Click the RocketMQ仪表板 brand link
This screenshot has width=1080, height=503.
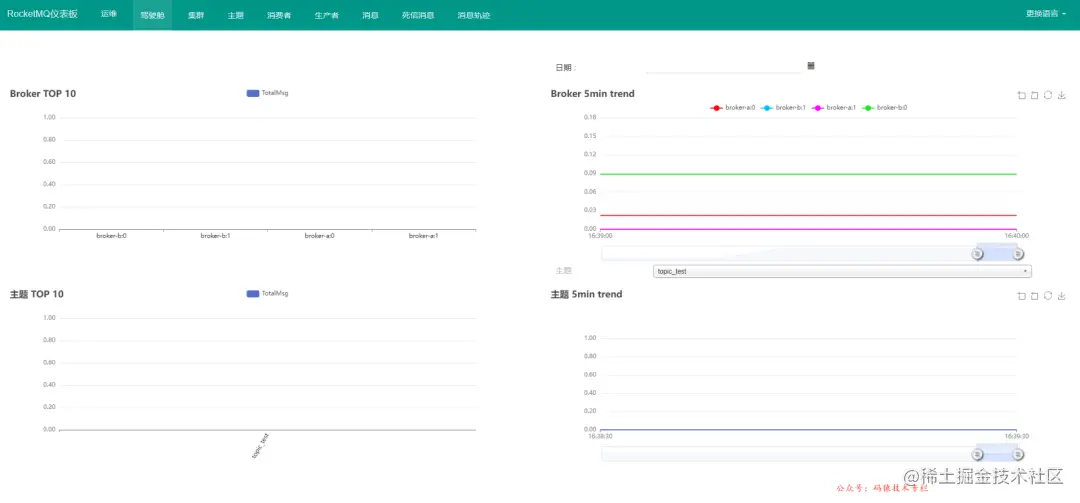pyautogui.click(x=43, y=14)
